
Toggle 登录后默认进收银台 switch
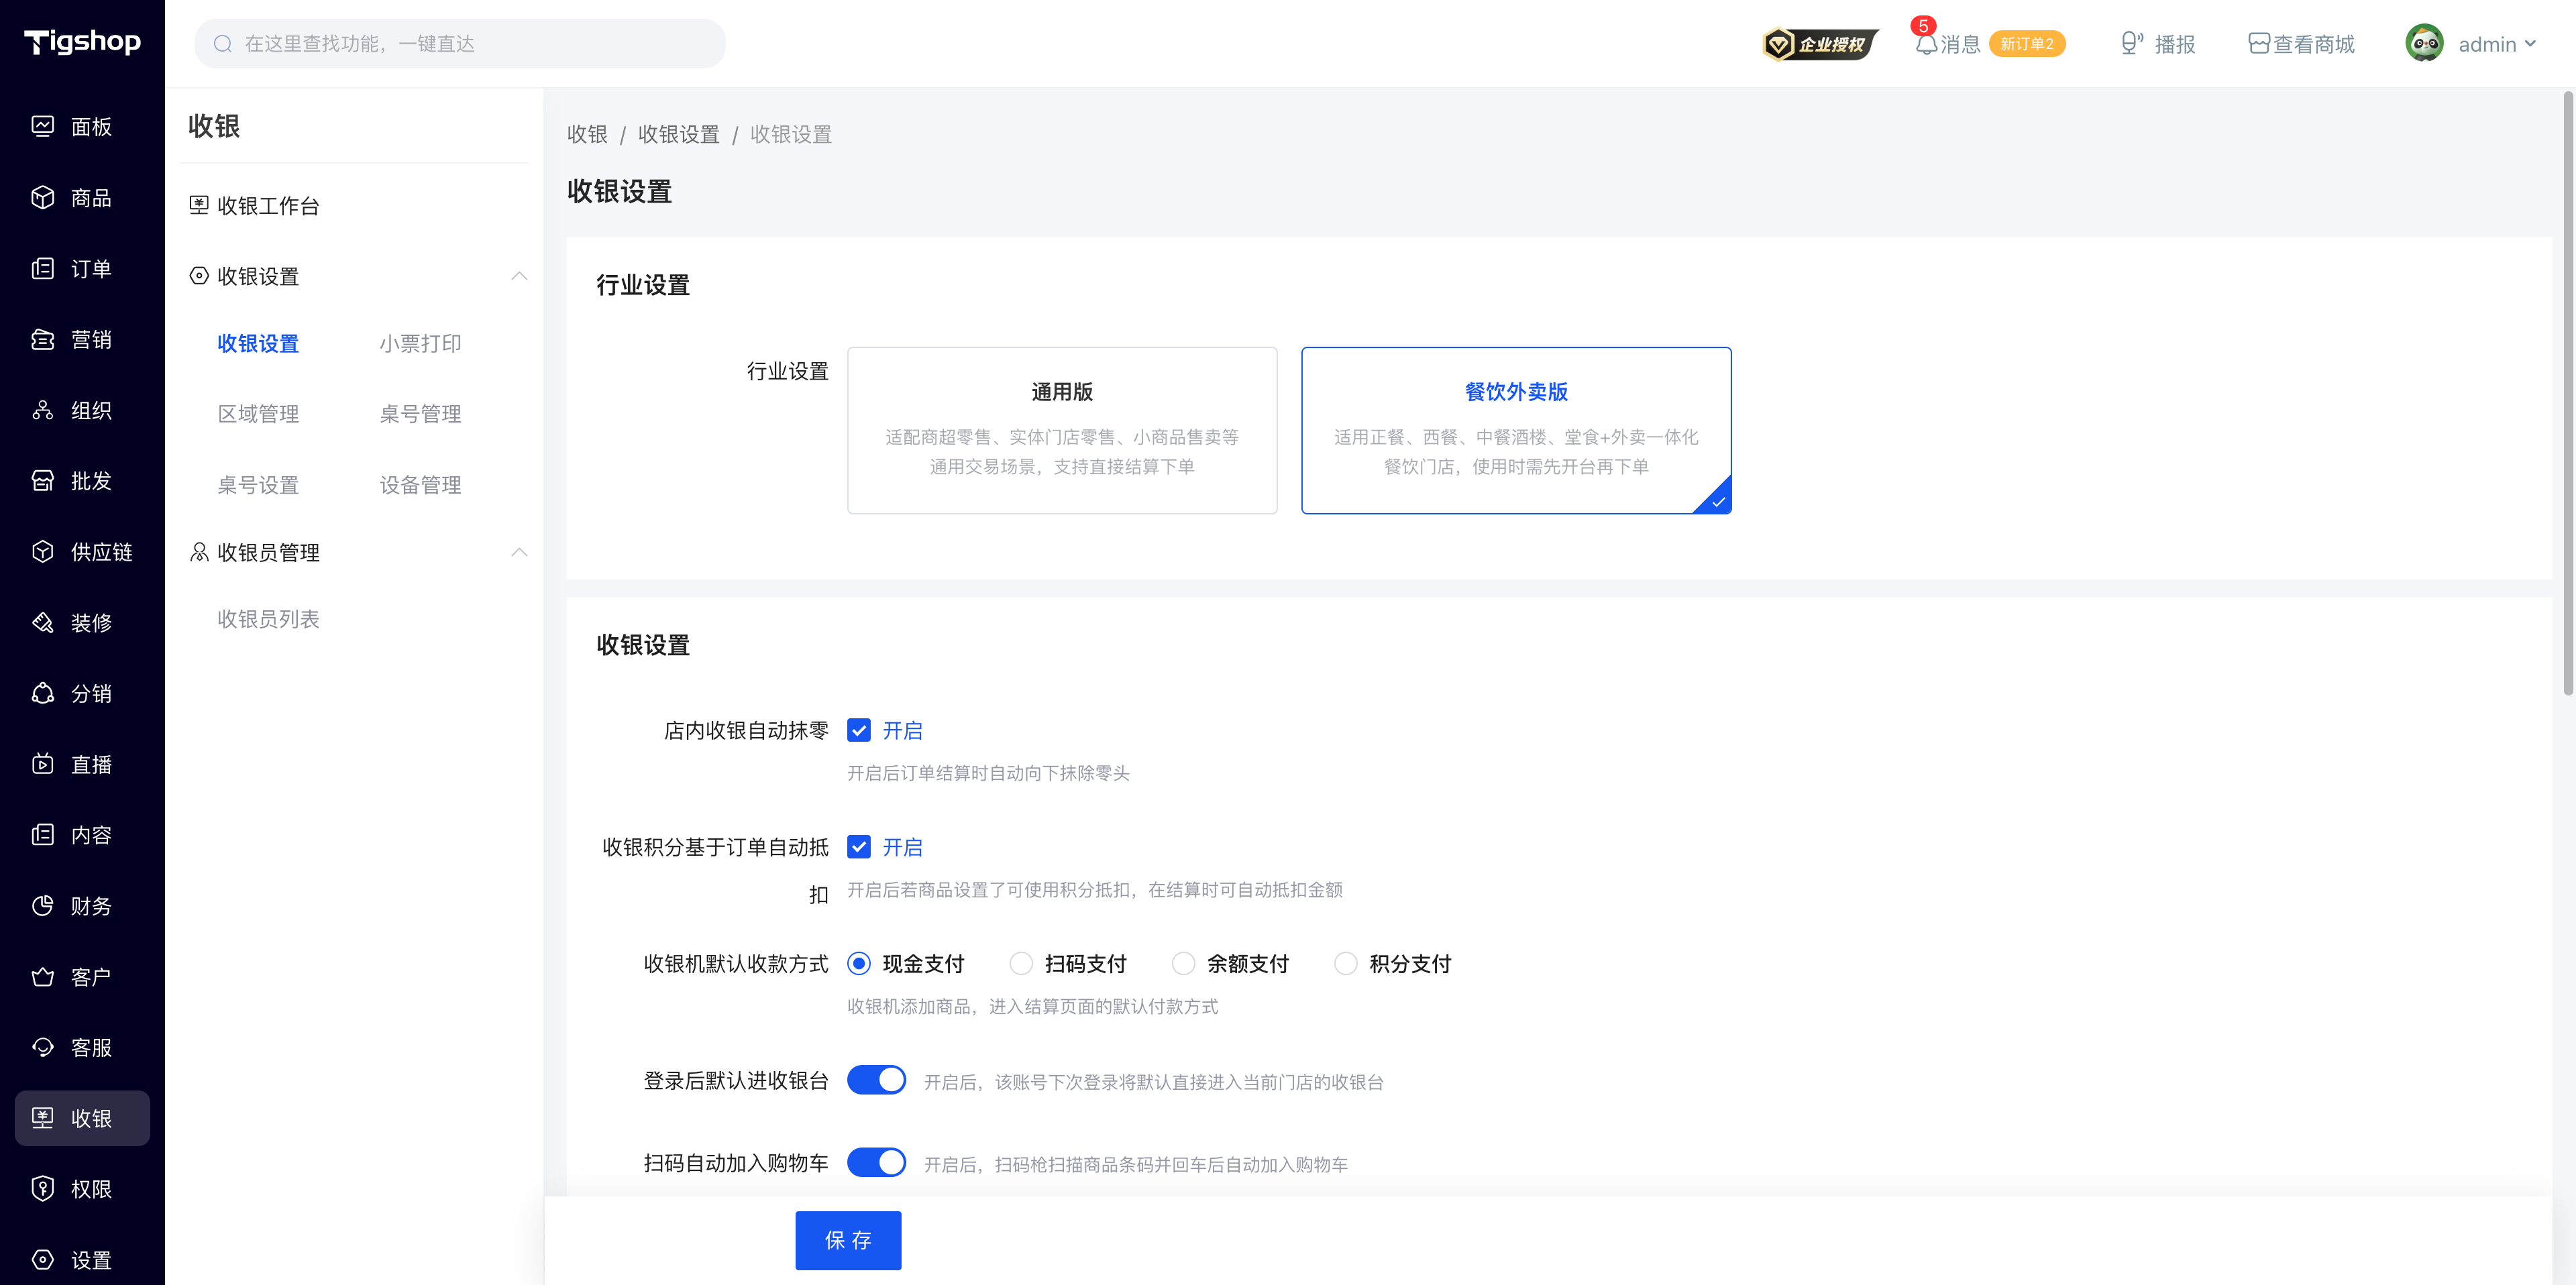tap(876, 1080)
